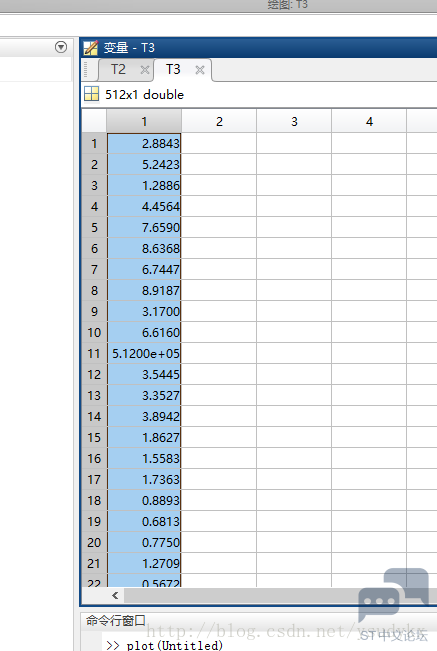Click cell with value 6.7447
The height and width of the screenshot is (651, 437).
[144, 269]
